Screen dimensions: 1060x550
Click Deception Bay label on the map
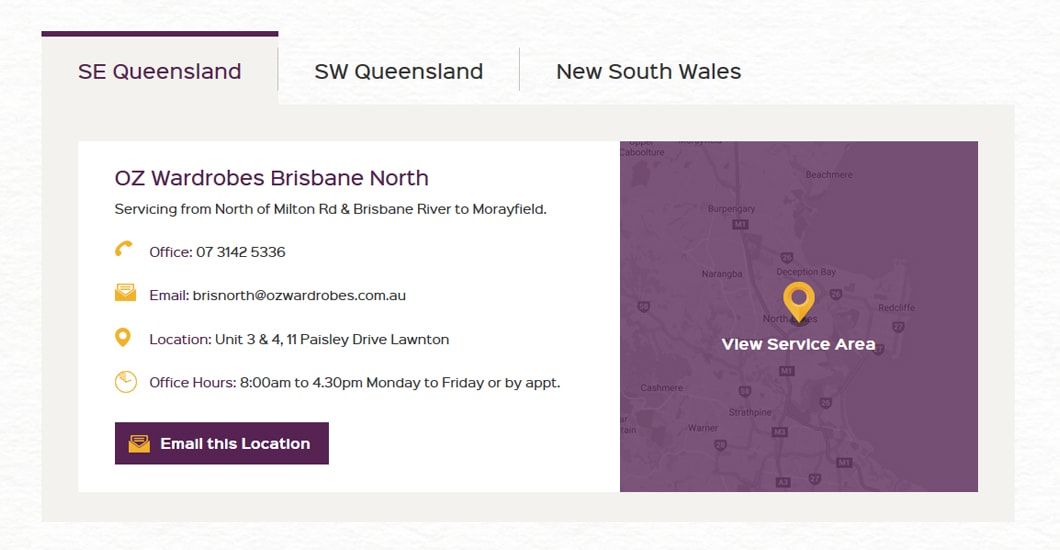[x=806, y=272]
